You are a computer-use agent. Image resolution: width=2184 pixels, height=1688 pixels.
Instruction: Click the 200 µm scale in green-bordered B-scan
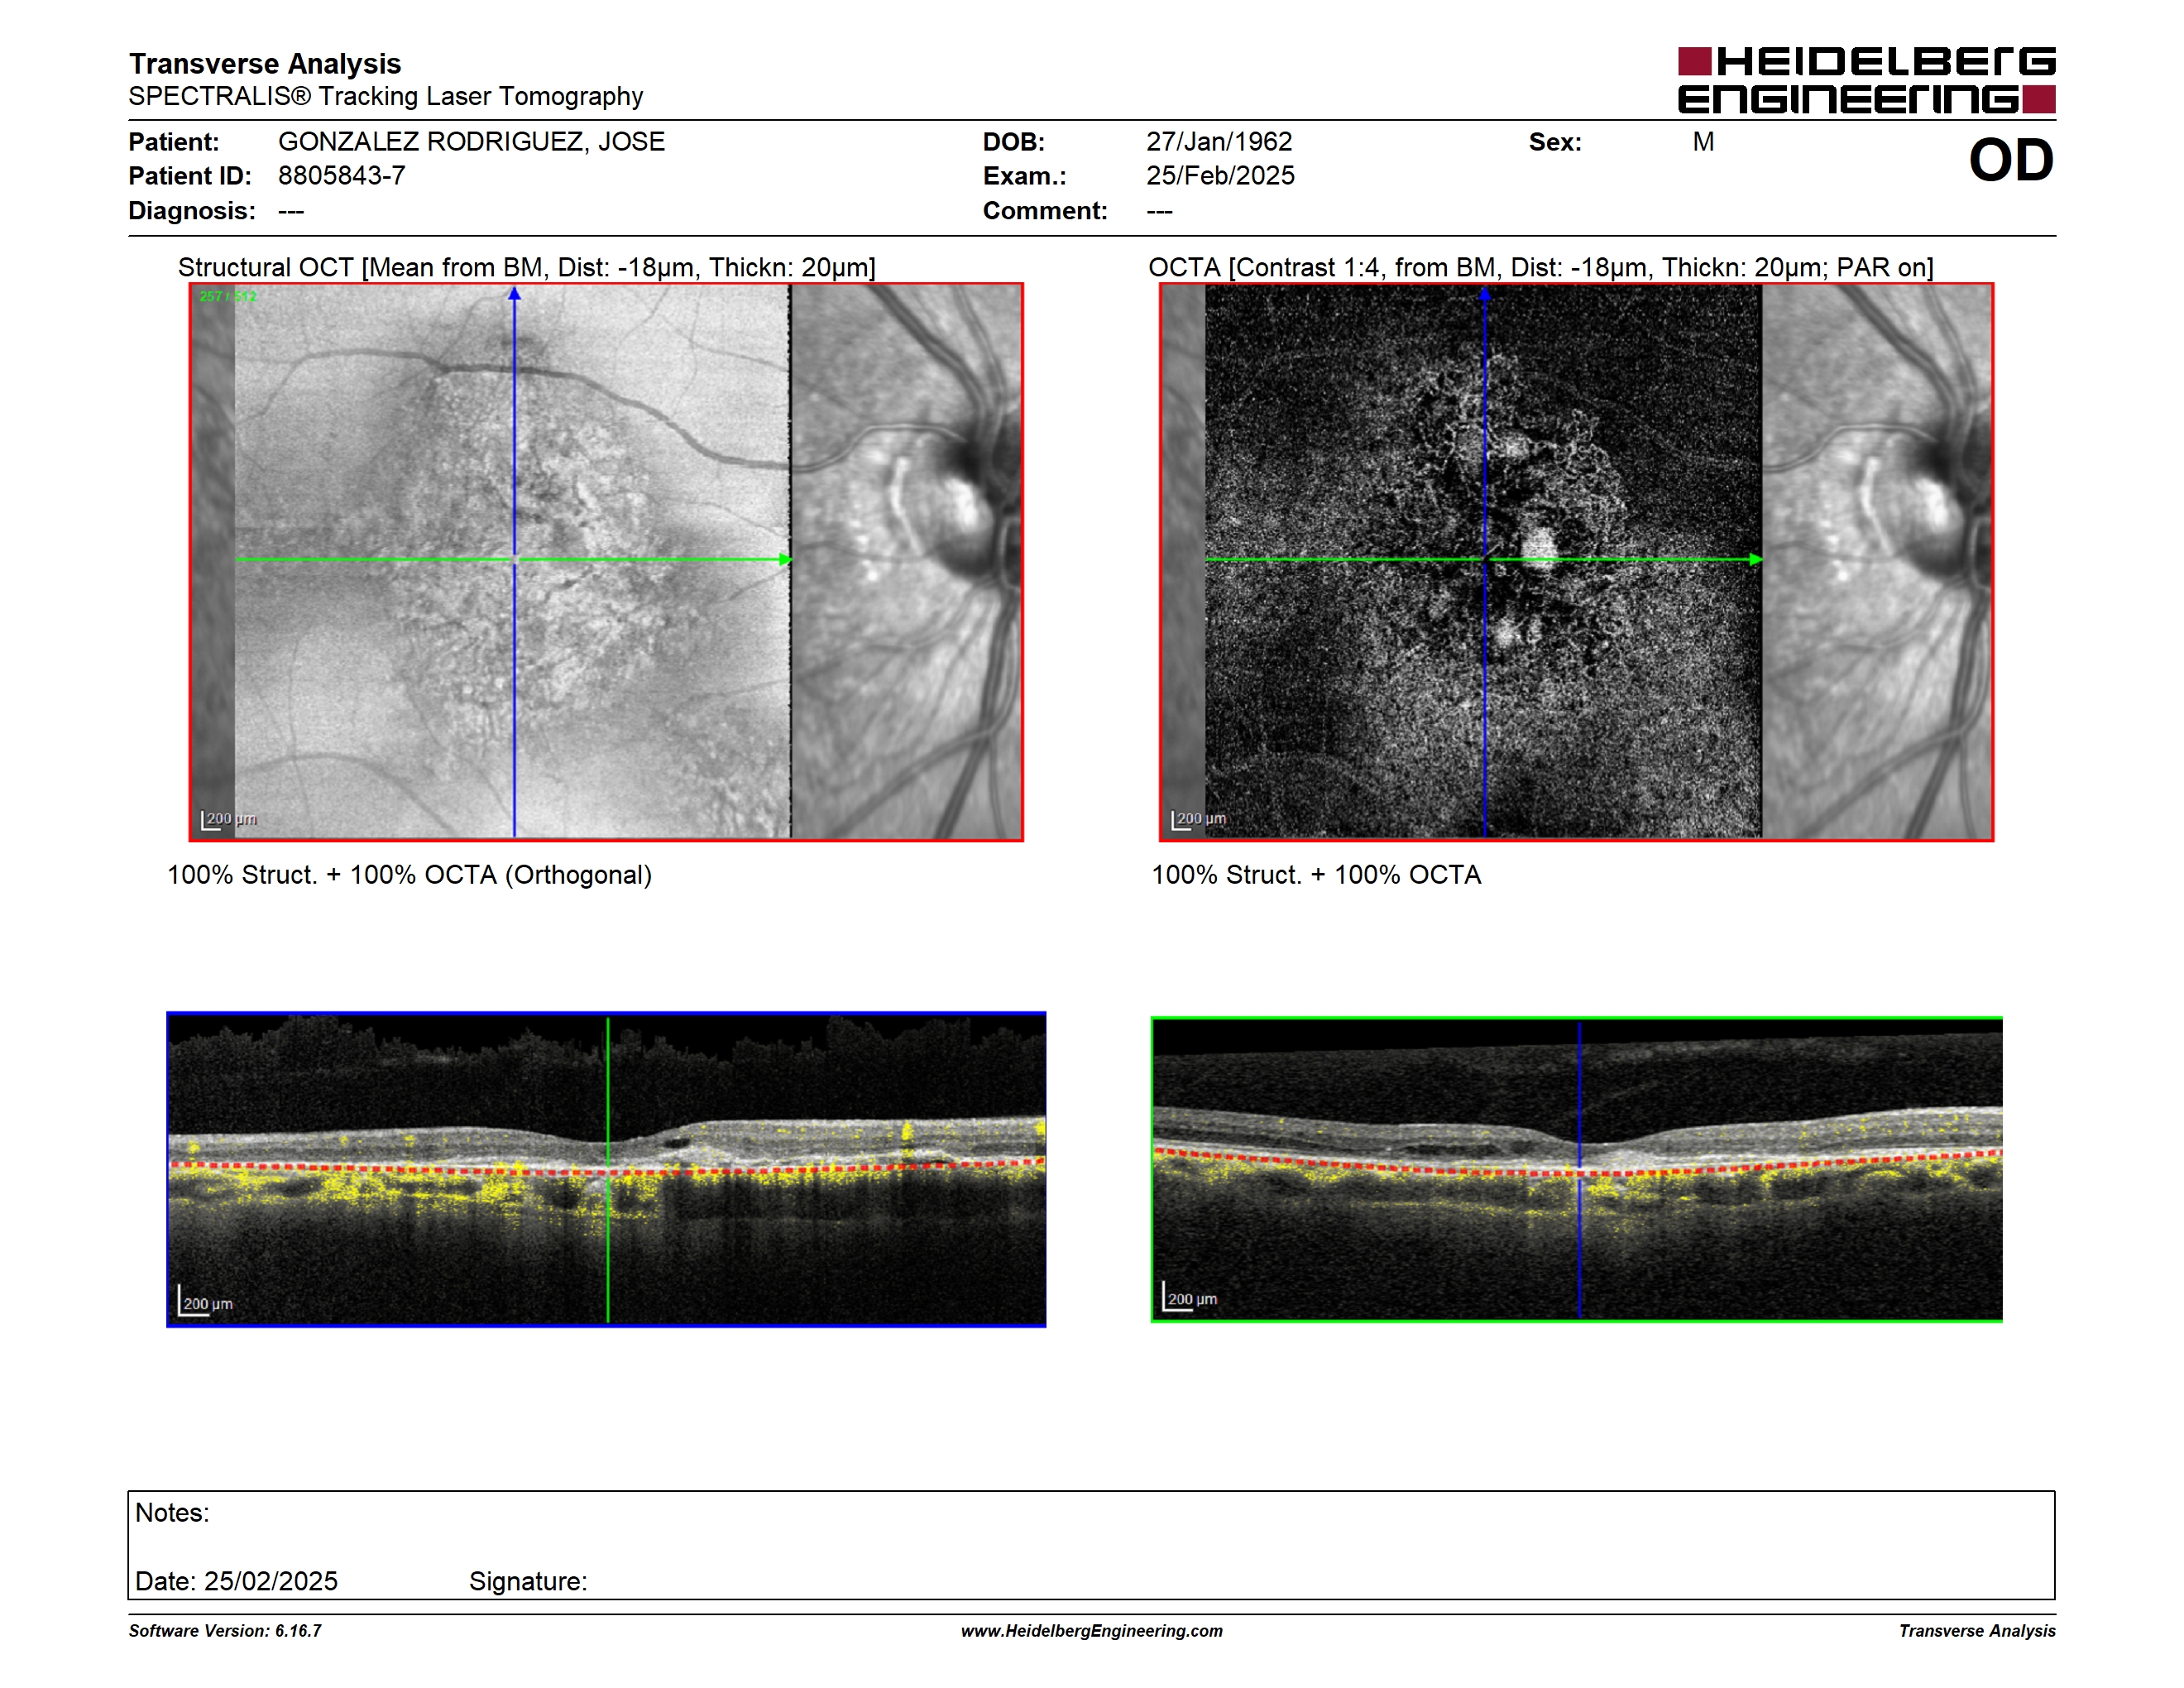click(x=1190, y=1297)
